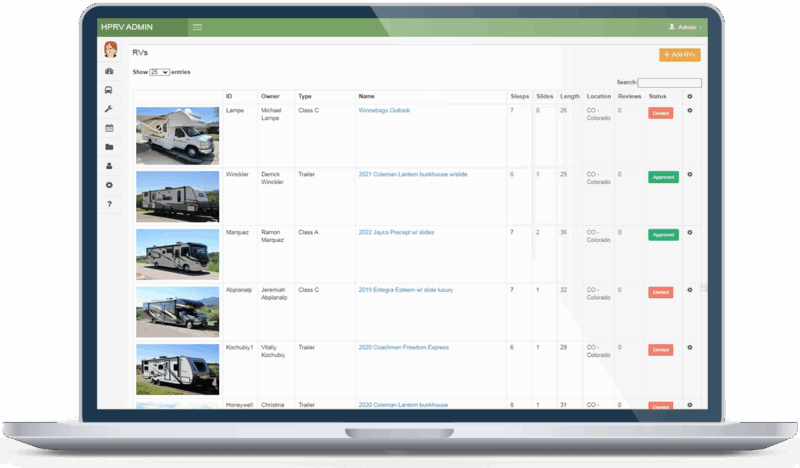The width and height of the screenshot is (800, 468).
Task: Click inside the Search field
Action: click(669, 83)
